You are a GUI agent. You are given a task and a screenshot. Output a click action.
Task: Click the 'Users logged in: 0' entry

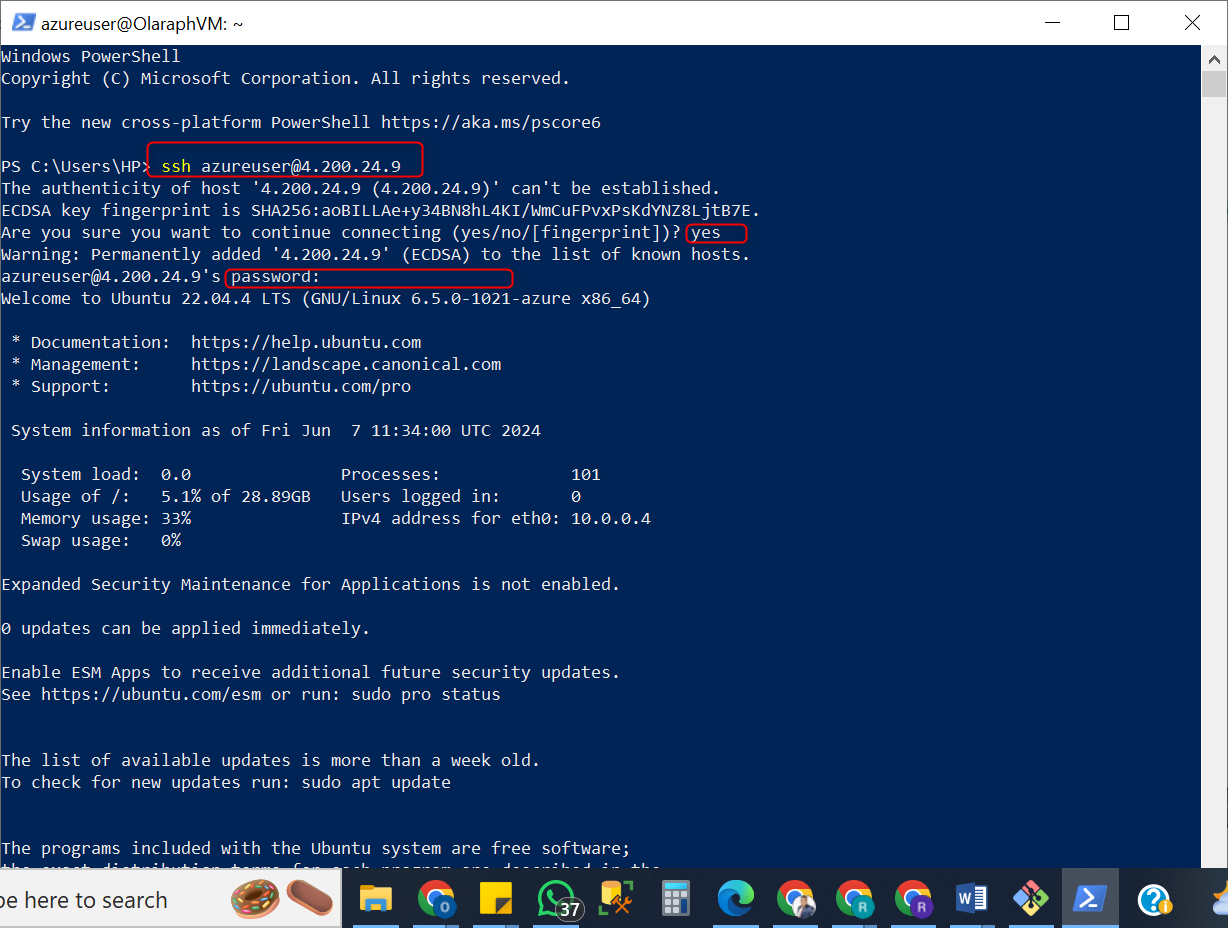coord(461,496)
